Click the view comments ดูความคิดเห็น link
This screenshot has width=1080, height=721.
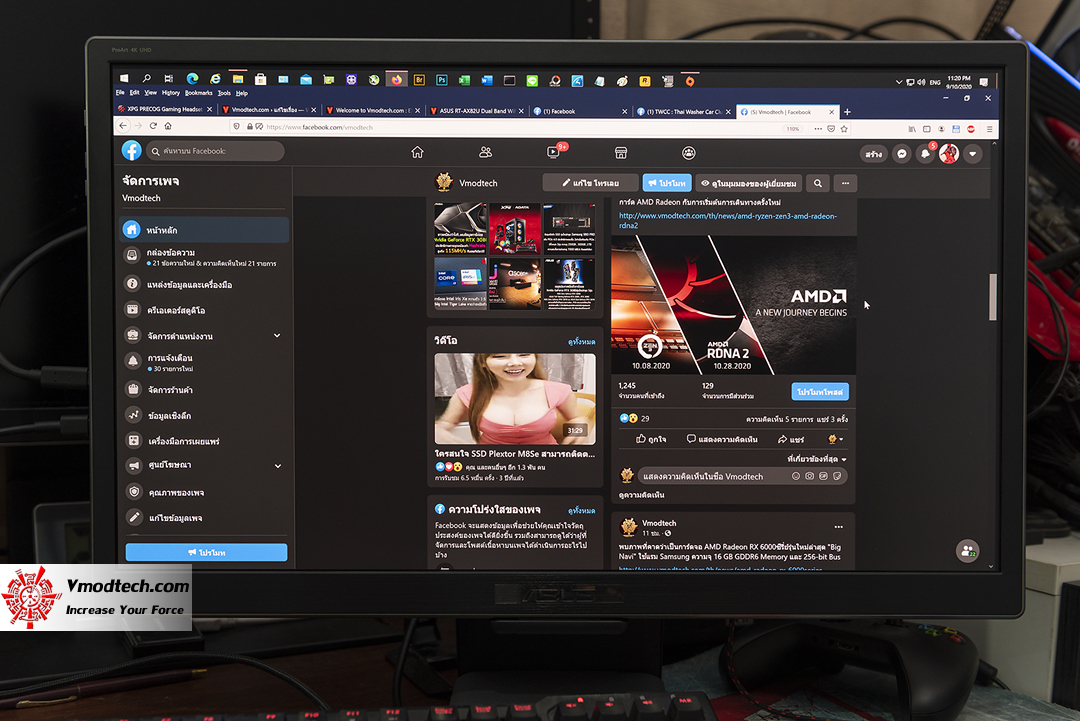pyautogui.click(x=641, y=494)
